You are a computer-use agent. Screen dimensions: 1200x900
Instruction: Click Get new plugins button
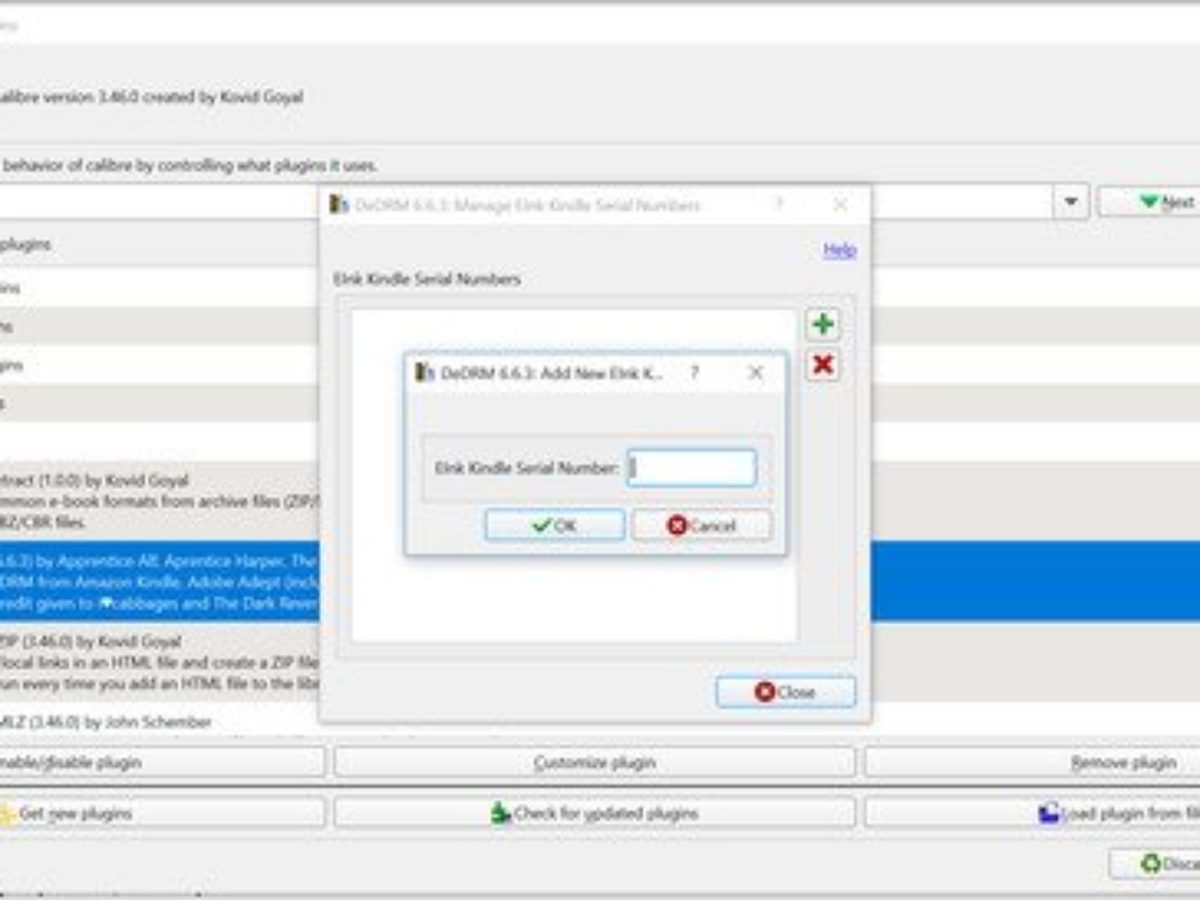pyautogui.click(x=162, y=813)
